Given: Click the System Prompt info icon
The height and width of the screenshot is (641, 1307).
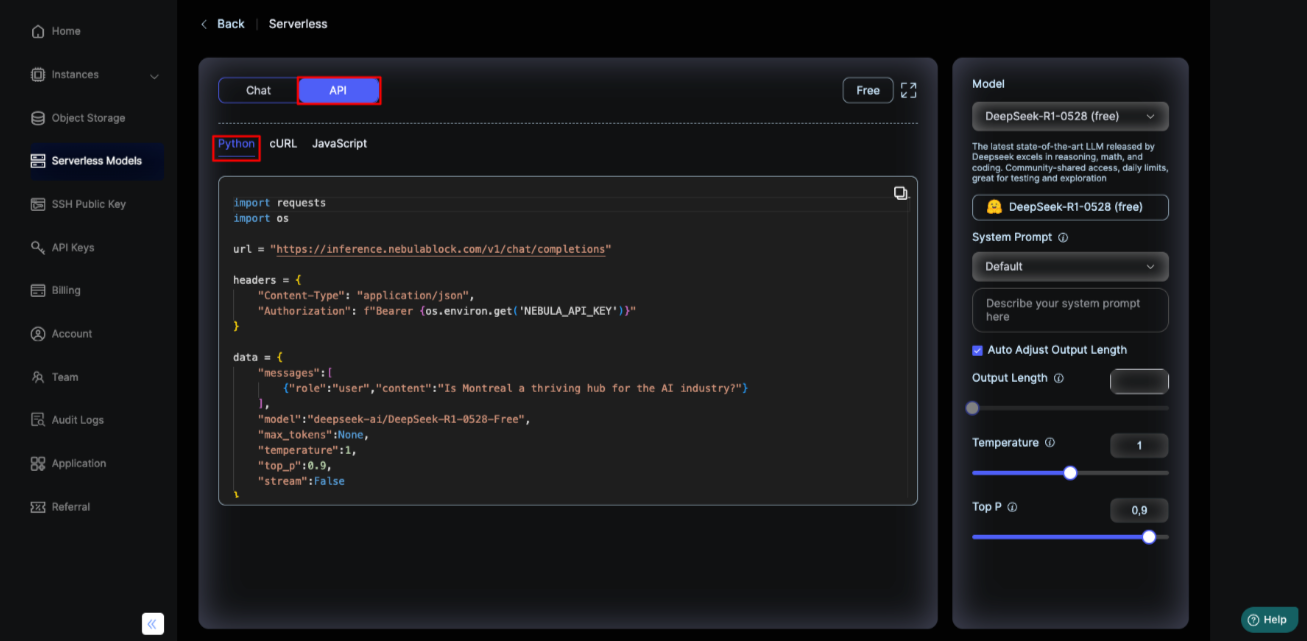Looking at the screenshot, I should pyautogui.click(x=1063, y=238).
